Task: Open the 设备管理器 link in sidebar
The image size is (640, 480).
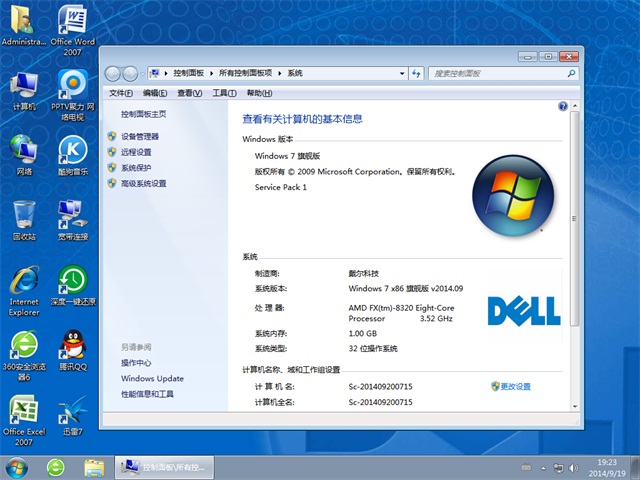Action: pyautogui.click(x=140, y=136)
